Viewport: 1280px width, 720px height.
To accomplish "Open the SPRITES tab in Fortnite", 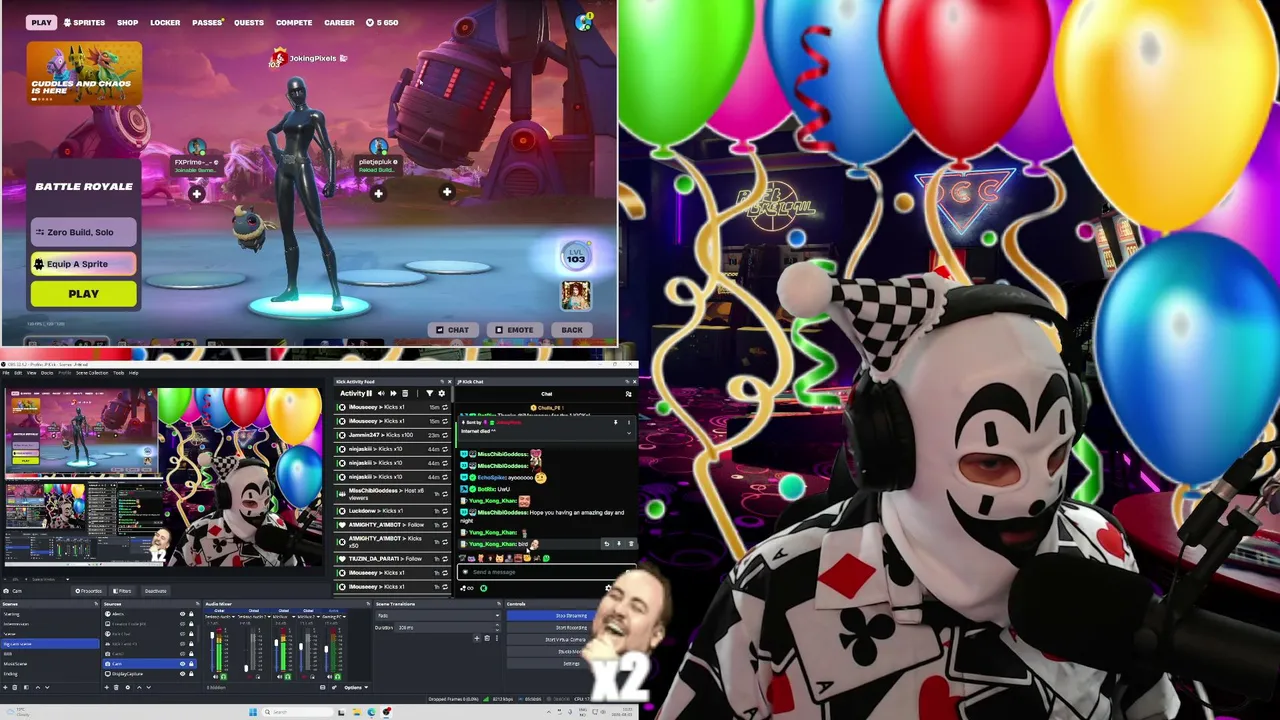I will click(84, 22).
